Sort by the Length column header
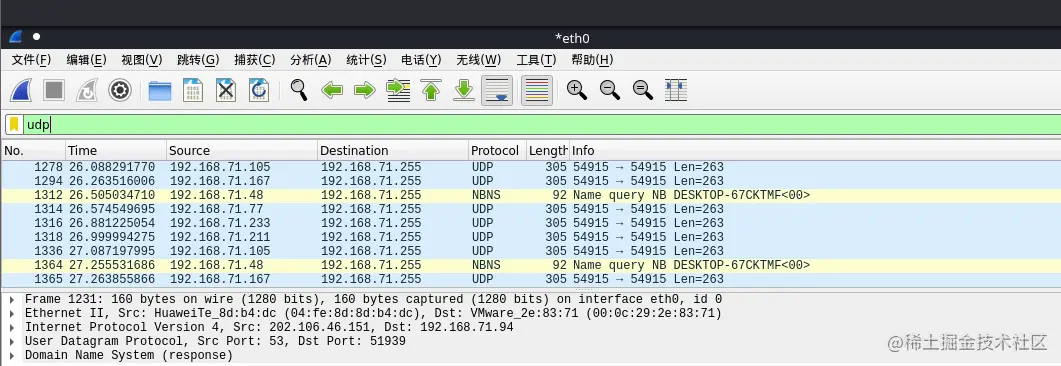1061x366 pixels. coord(547,150)
